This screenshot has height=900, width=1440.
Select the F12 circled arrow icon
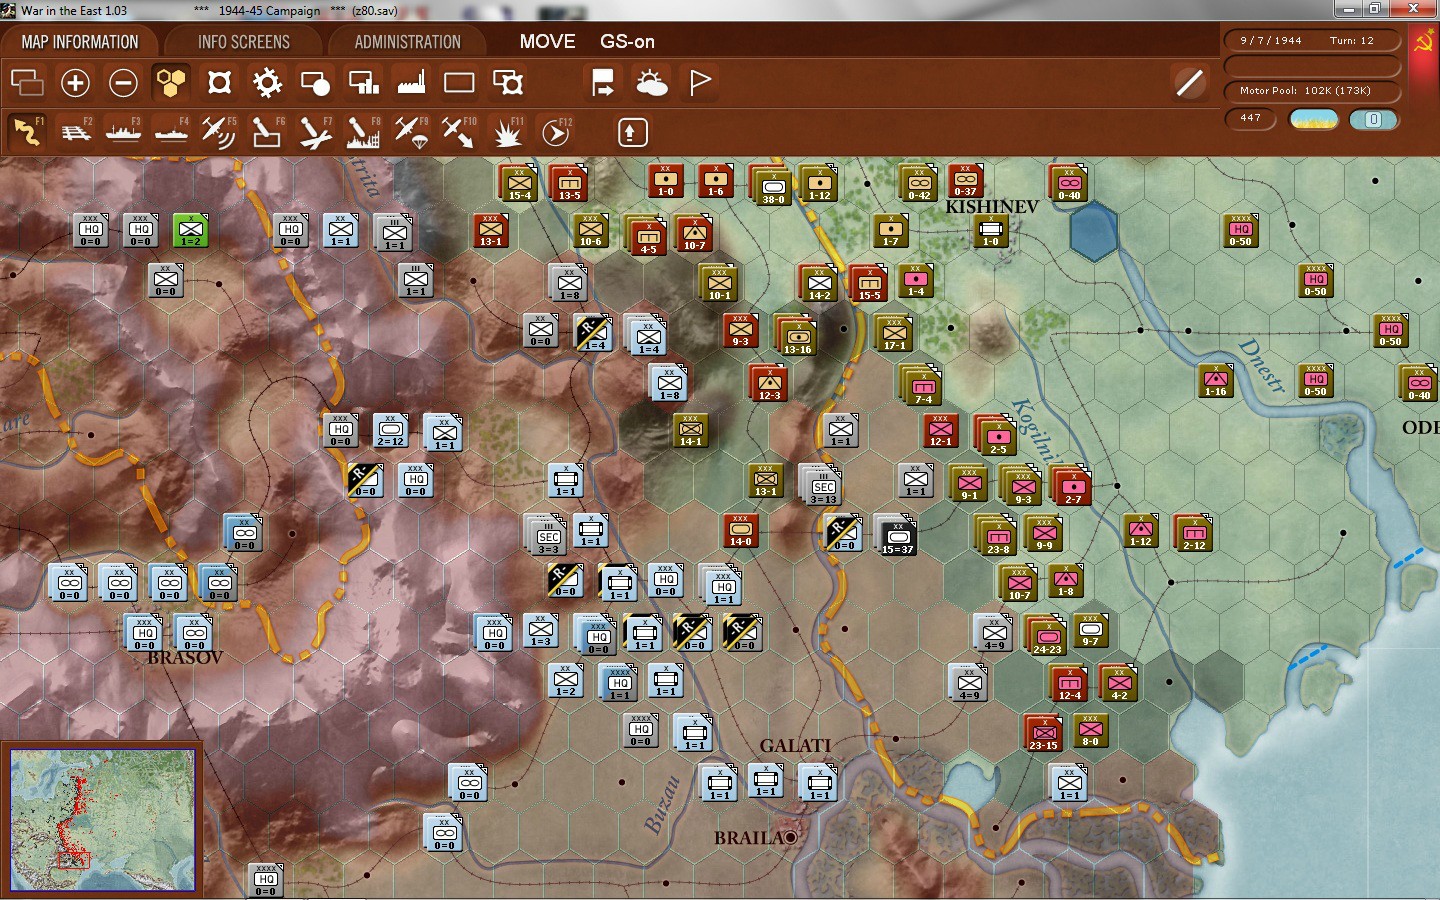556,132
